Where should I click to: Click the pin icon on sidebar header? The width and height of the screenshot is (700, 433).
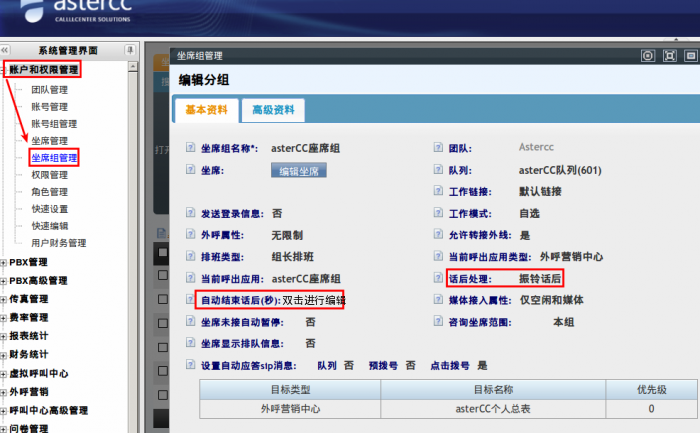pos(129,50)
